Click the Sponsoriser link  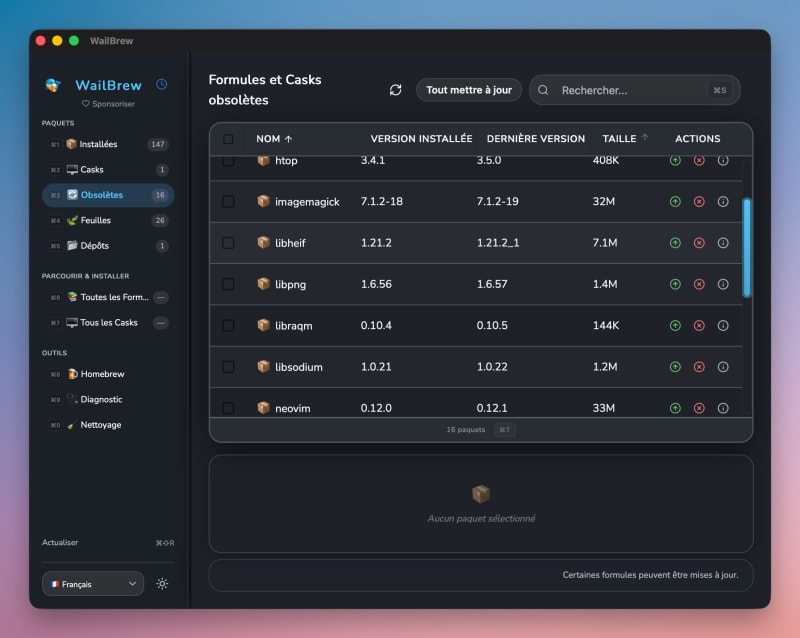(108, 104)
